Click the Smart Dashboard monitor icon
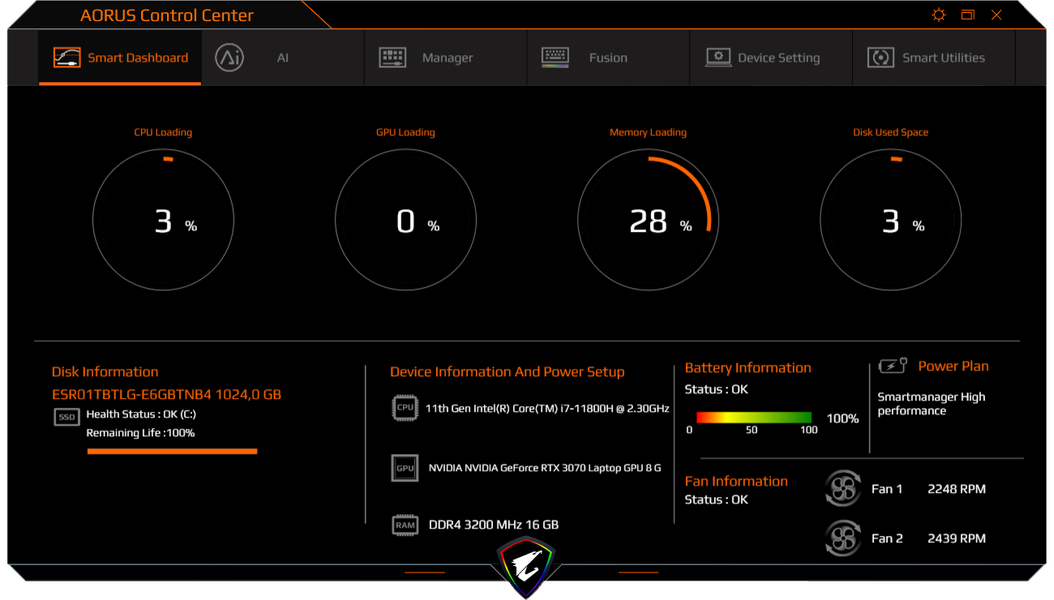 click(67, 58)
